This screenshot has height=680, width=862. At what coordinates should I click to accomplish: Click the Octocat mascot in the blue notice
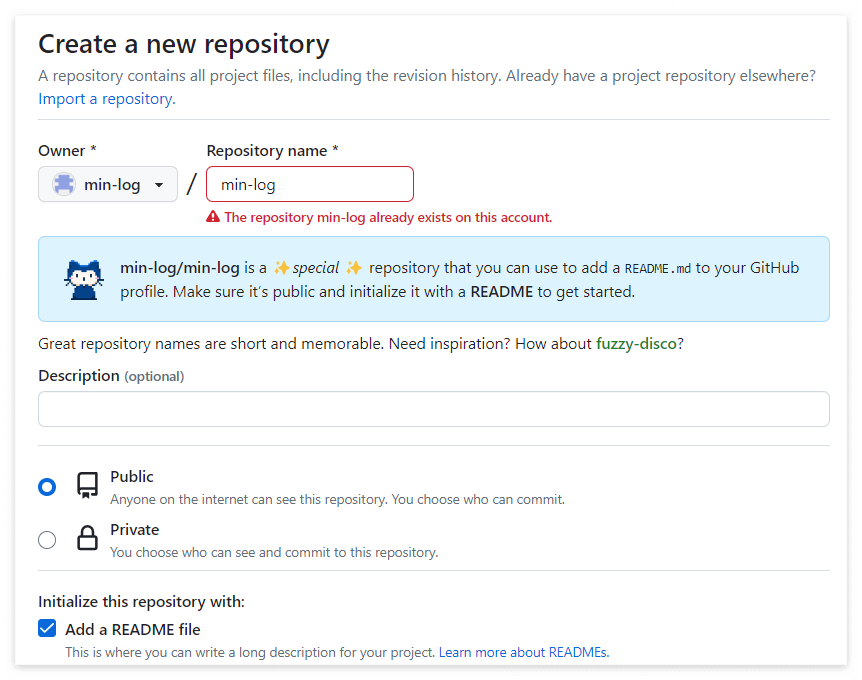(84, 279)
